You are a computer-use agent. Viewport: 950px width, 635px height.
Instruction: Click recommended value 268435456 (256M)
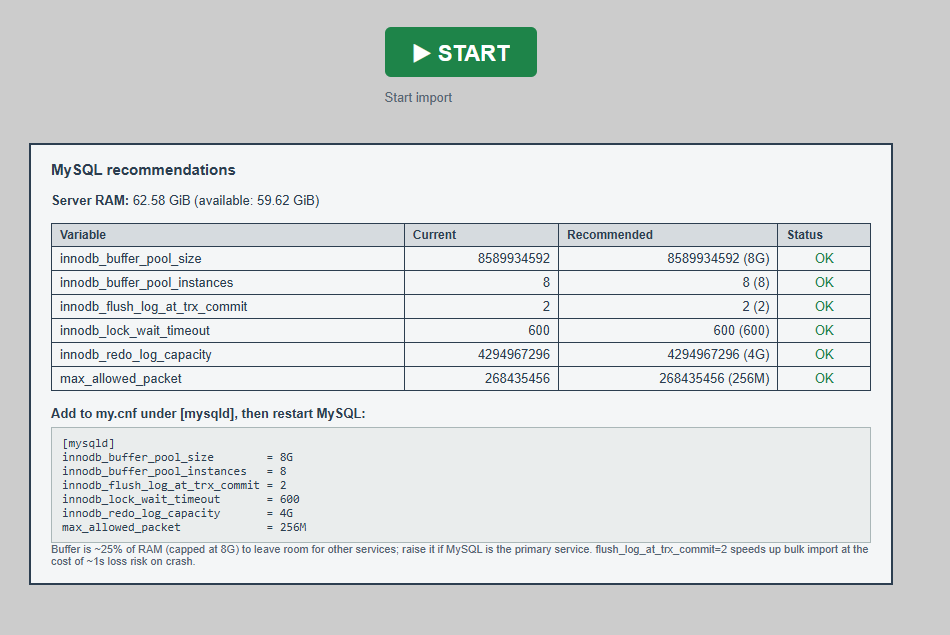pos(714,379)
